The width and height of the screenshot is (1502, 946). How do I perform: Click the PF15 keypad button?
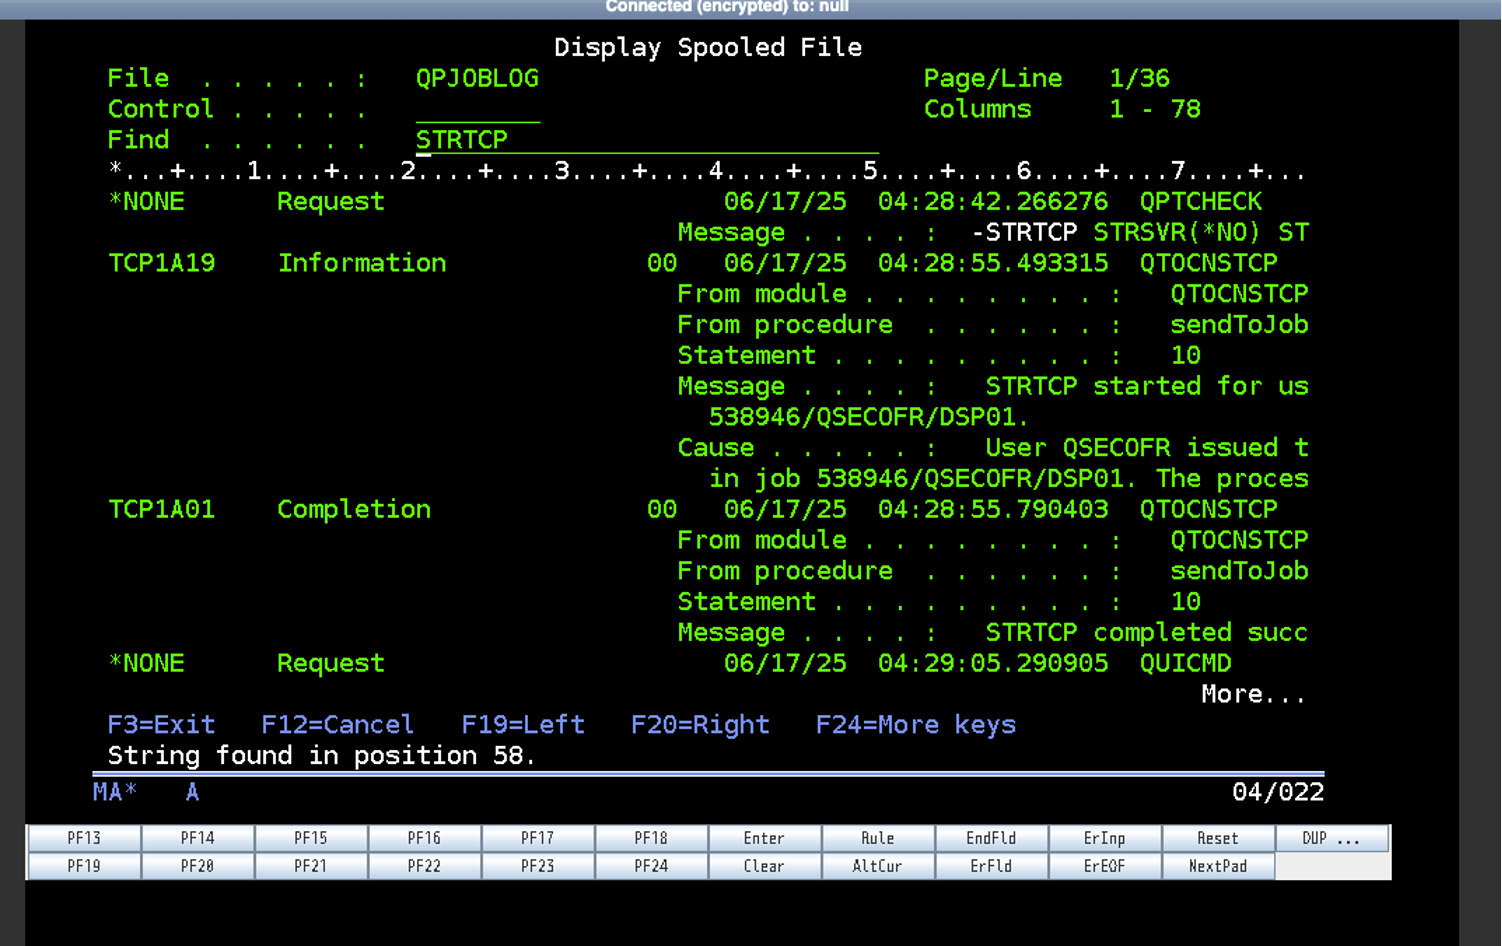[311, 838]
